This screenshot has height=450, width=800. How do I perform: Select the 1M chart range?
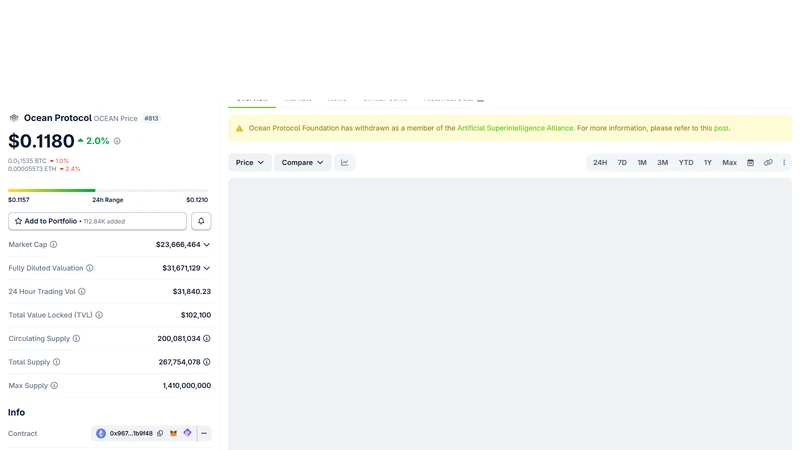pos(642,162)
